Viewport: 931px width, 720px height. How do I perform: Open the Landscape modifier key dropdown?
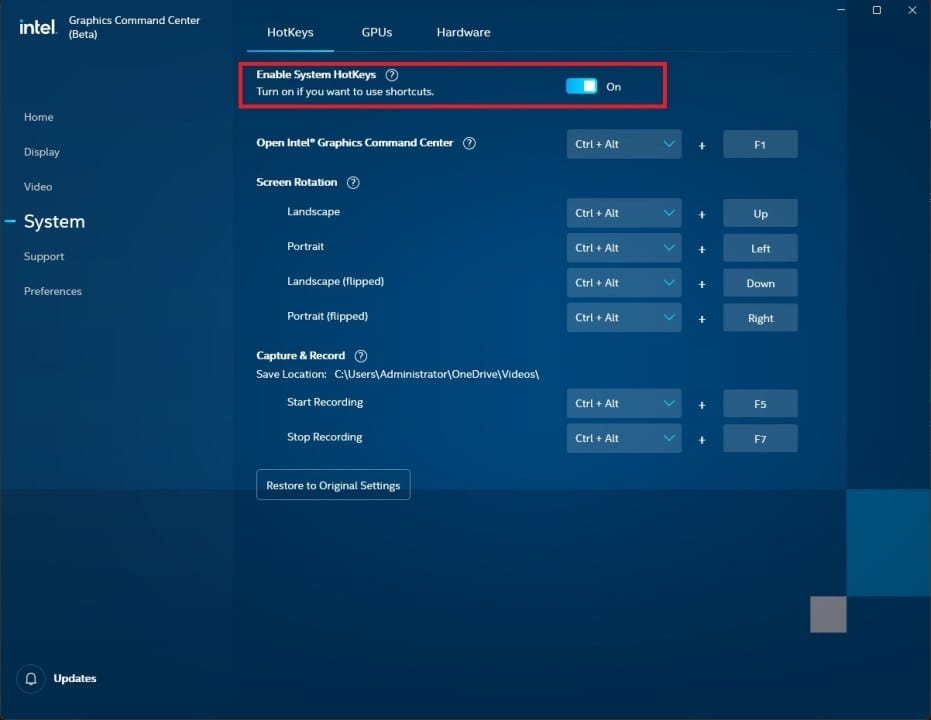pos(623,212)
